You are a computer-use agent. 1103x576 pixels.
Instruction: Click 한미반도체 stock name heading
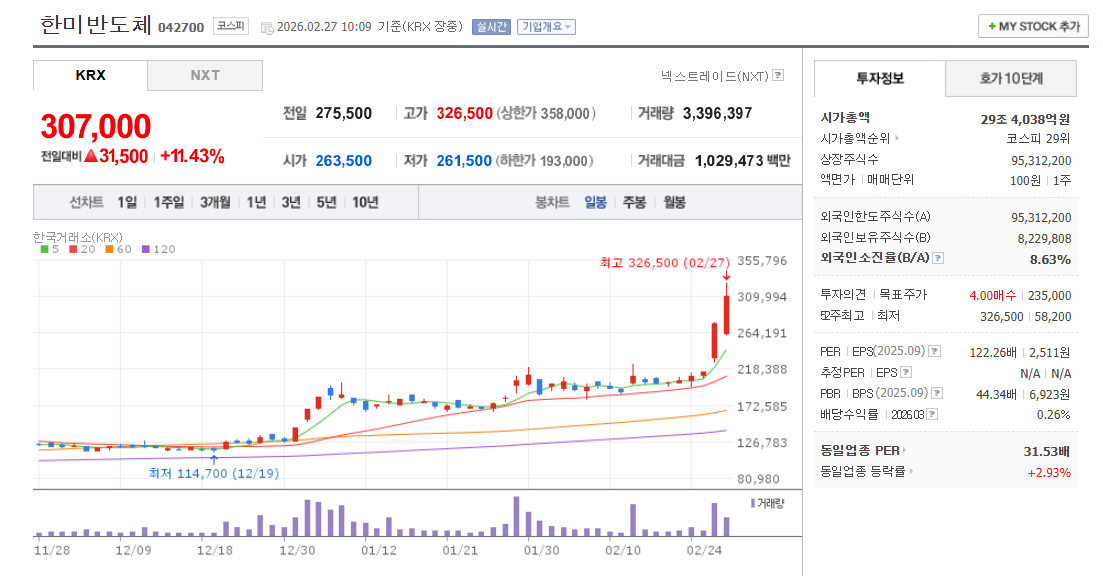96,25
